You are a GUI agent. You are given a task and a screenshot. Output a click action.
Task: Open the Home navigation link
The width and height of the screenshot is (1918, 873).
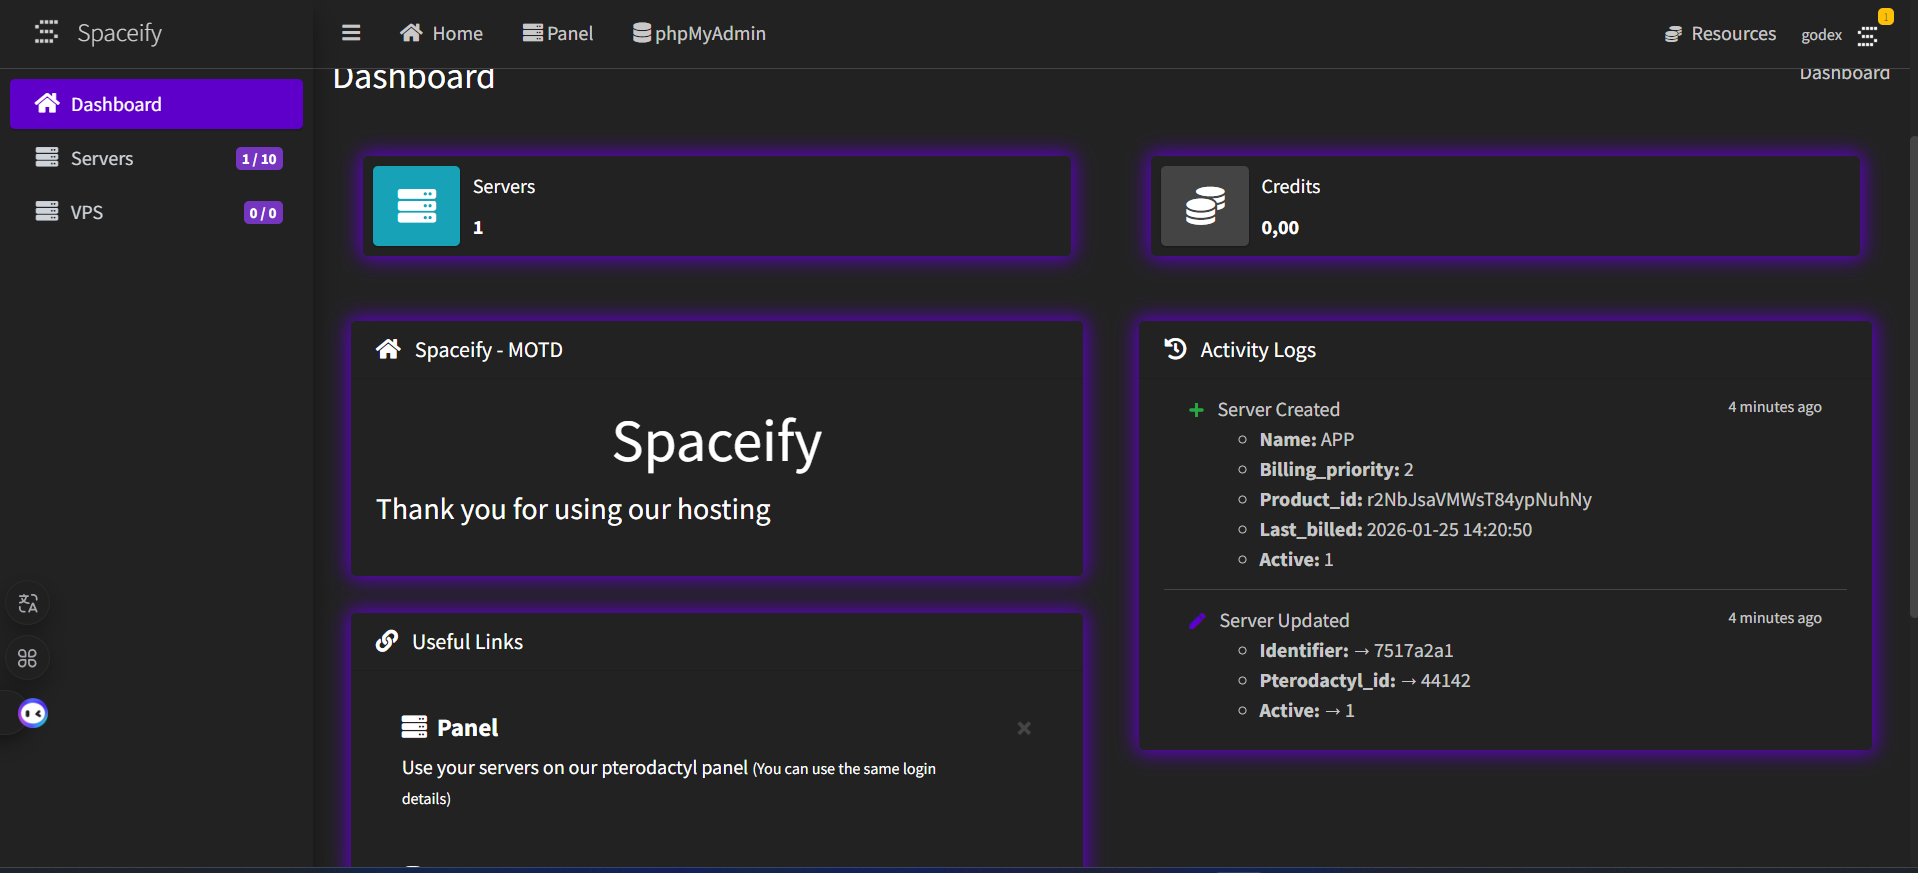441,33
